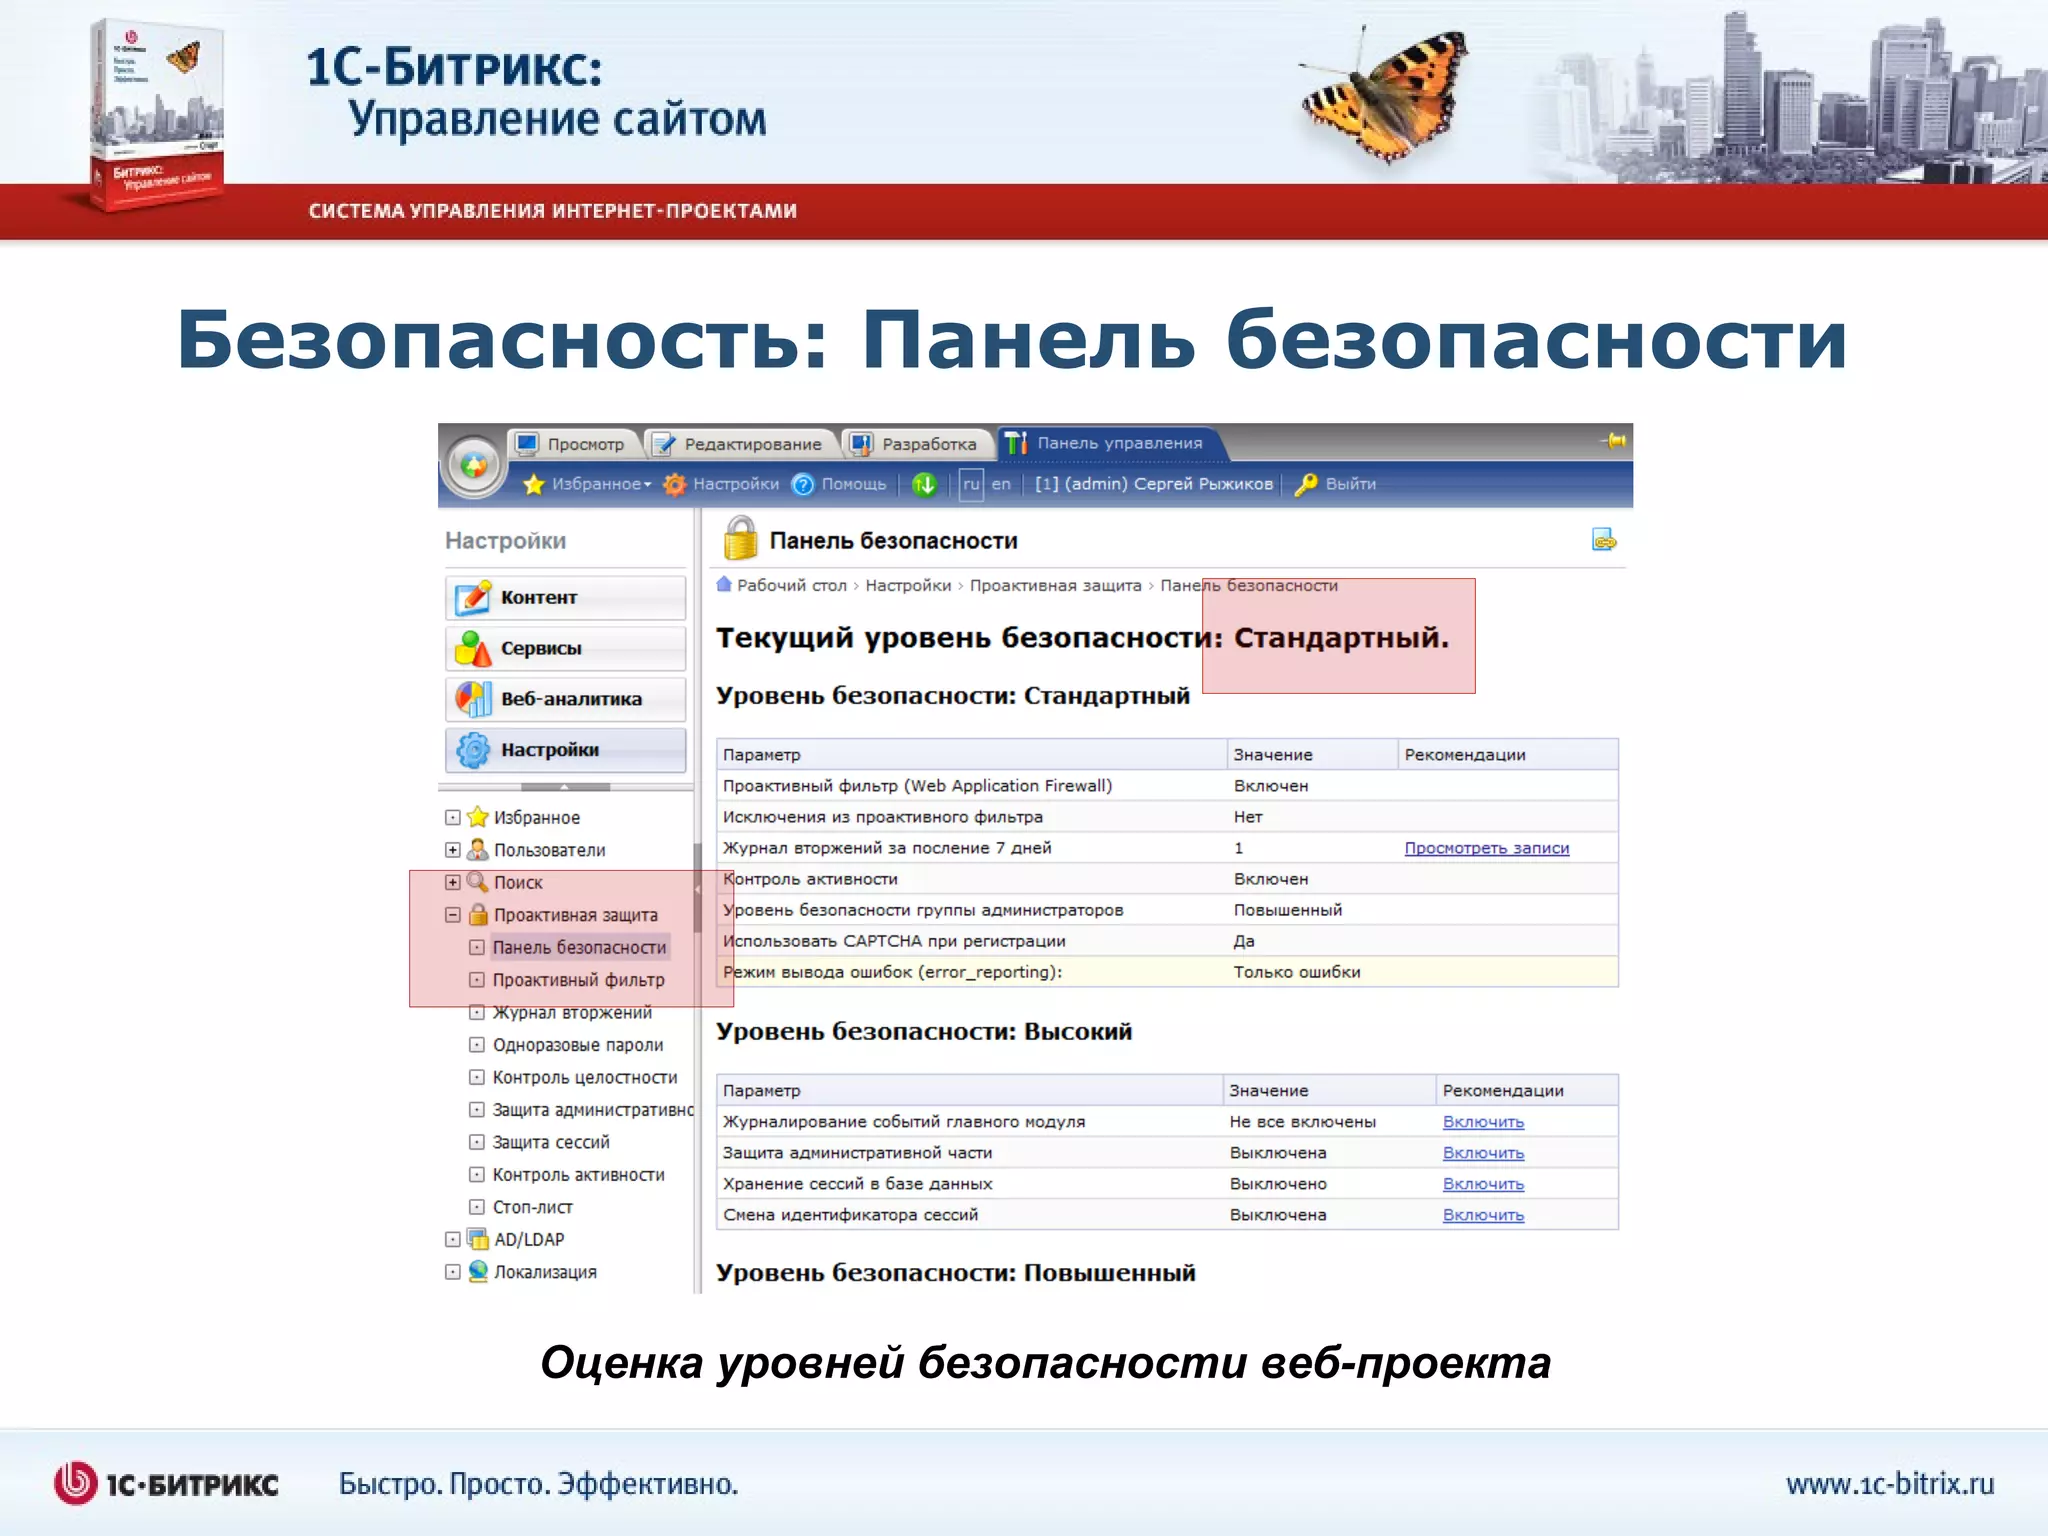Click the horizontal divider handle under Настройки button
This screenshot has width=2048, height=1536.
coord(566,788)
